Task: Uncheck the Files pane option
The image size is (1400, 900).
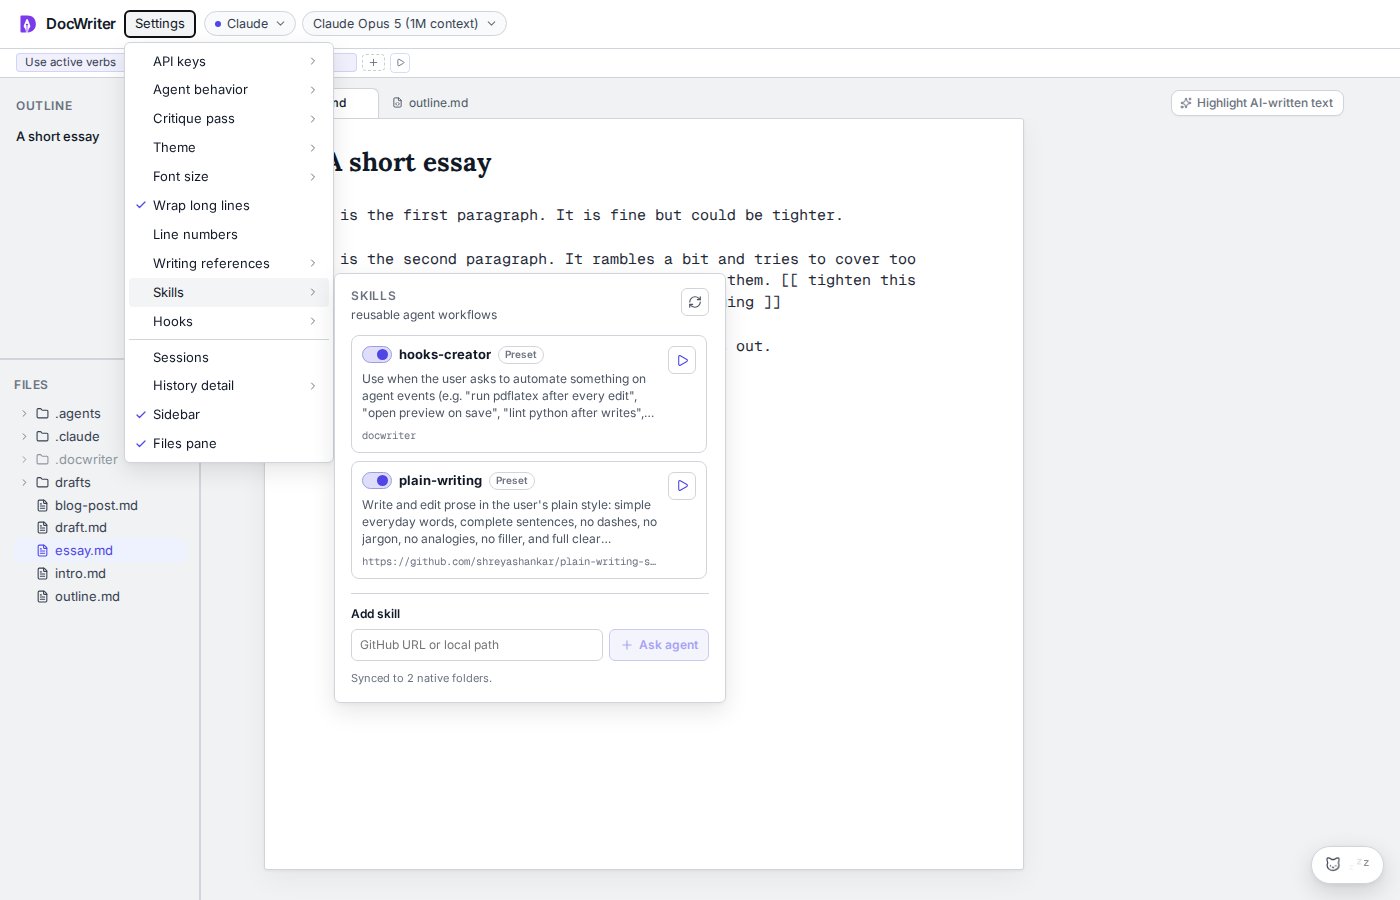Action: click(x=229, y=444)
